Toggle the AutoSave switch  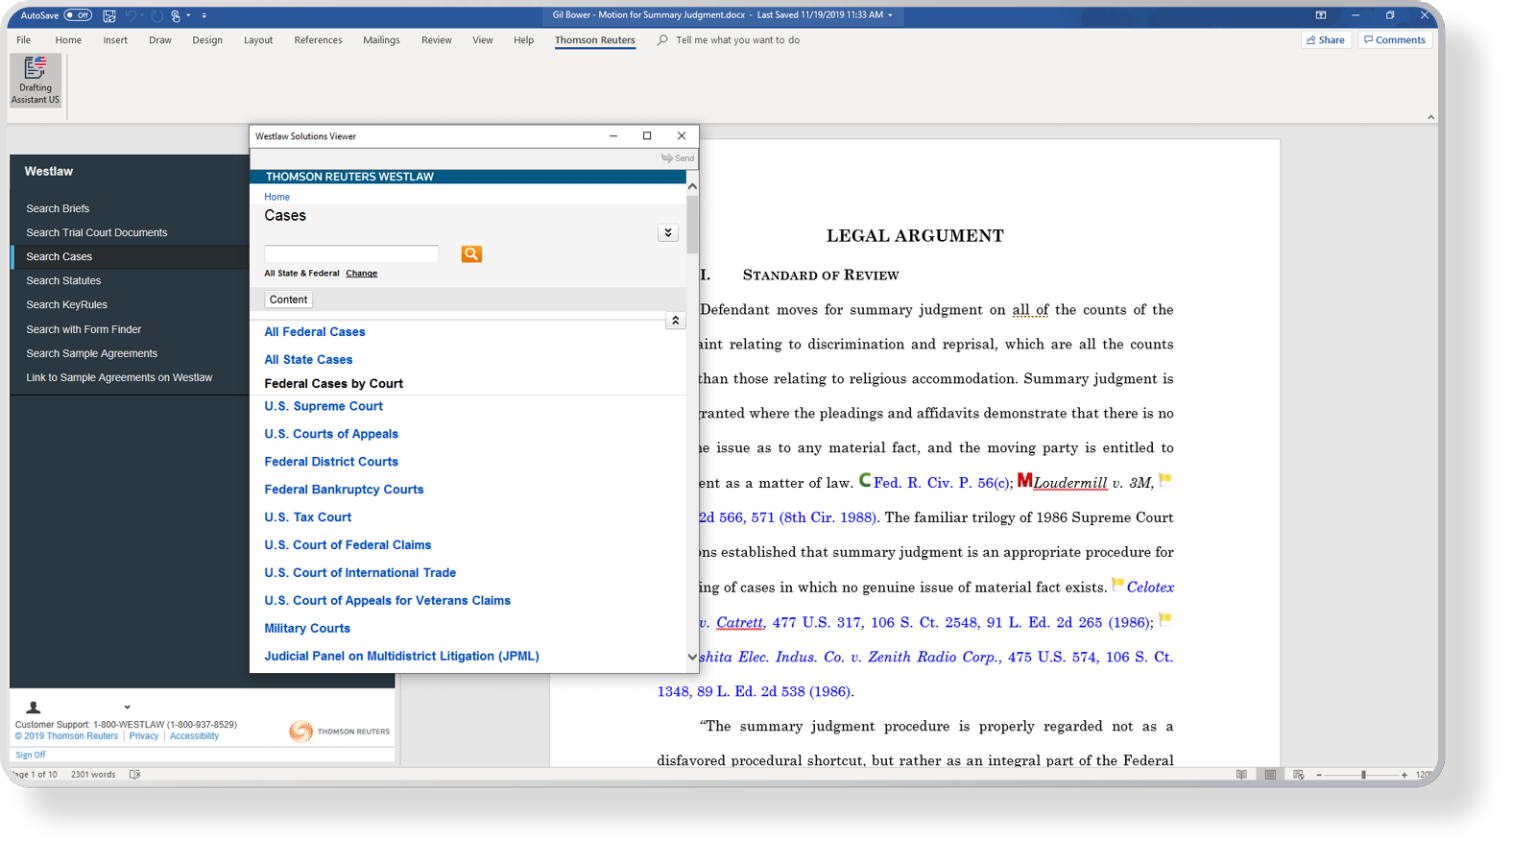pos(78,16)
